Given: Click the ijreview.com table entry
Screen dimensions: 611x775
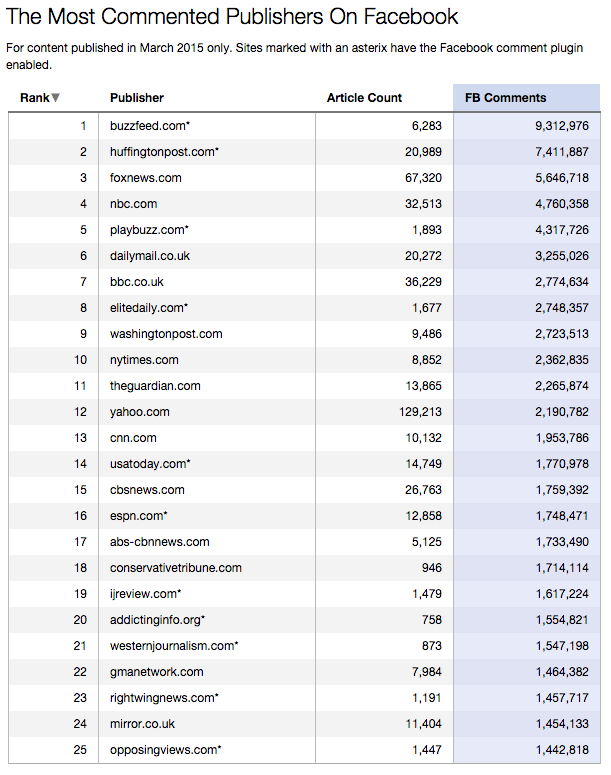Looking at the screenshot, I should tap(145, 594).
